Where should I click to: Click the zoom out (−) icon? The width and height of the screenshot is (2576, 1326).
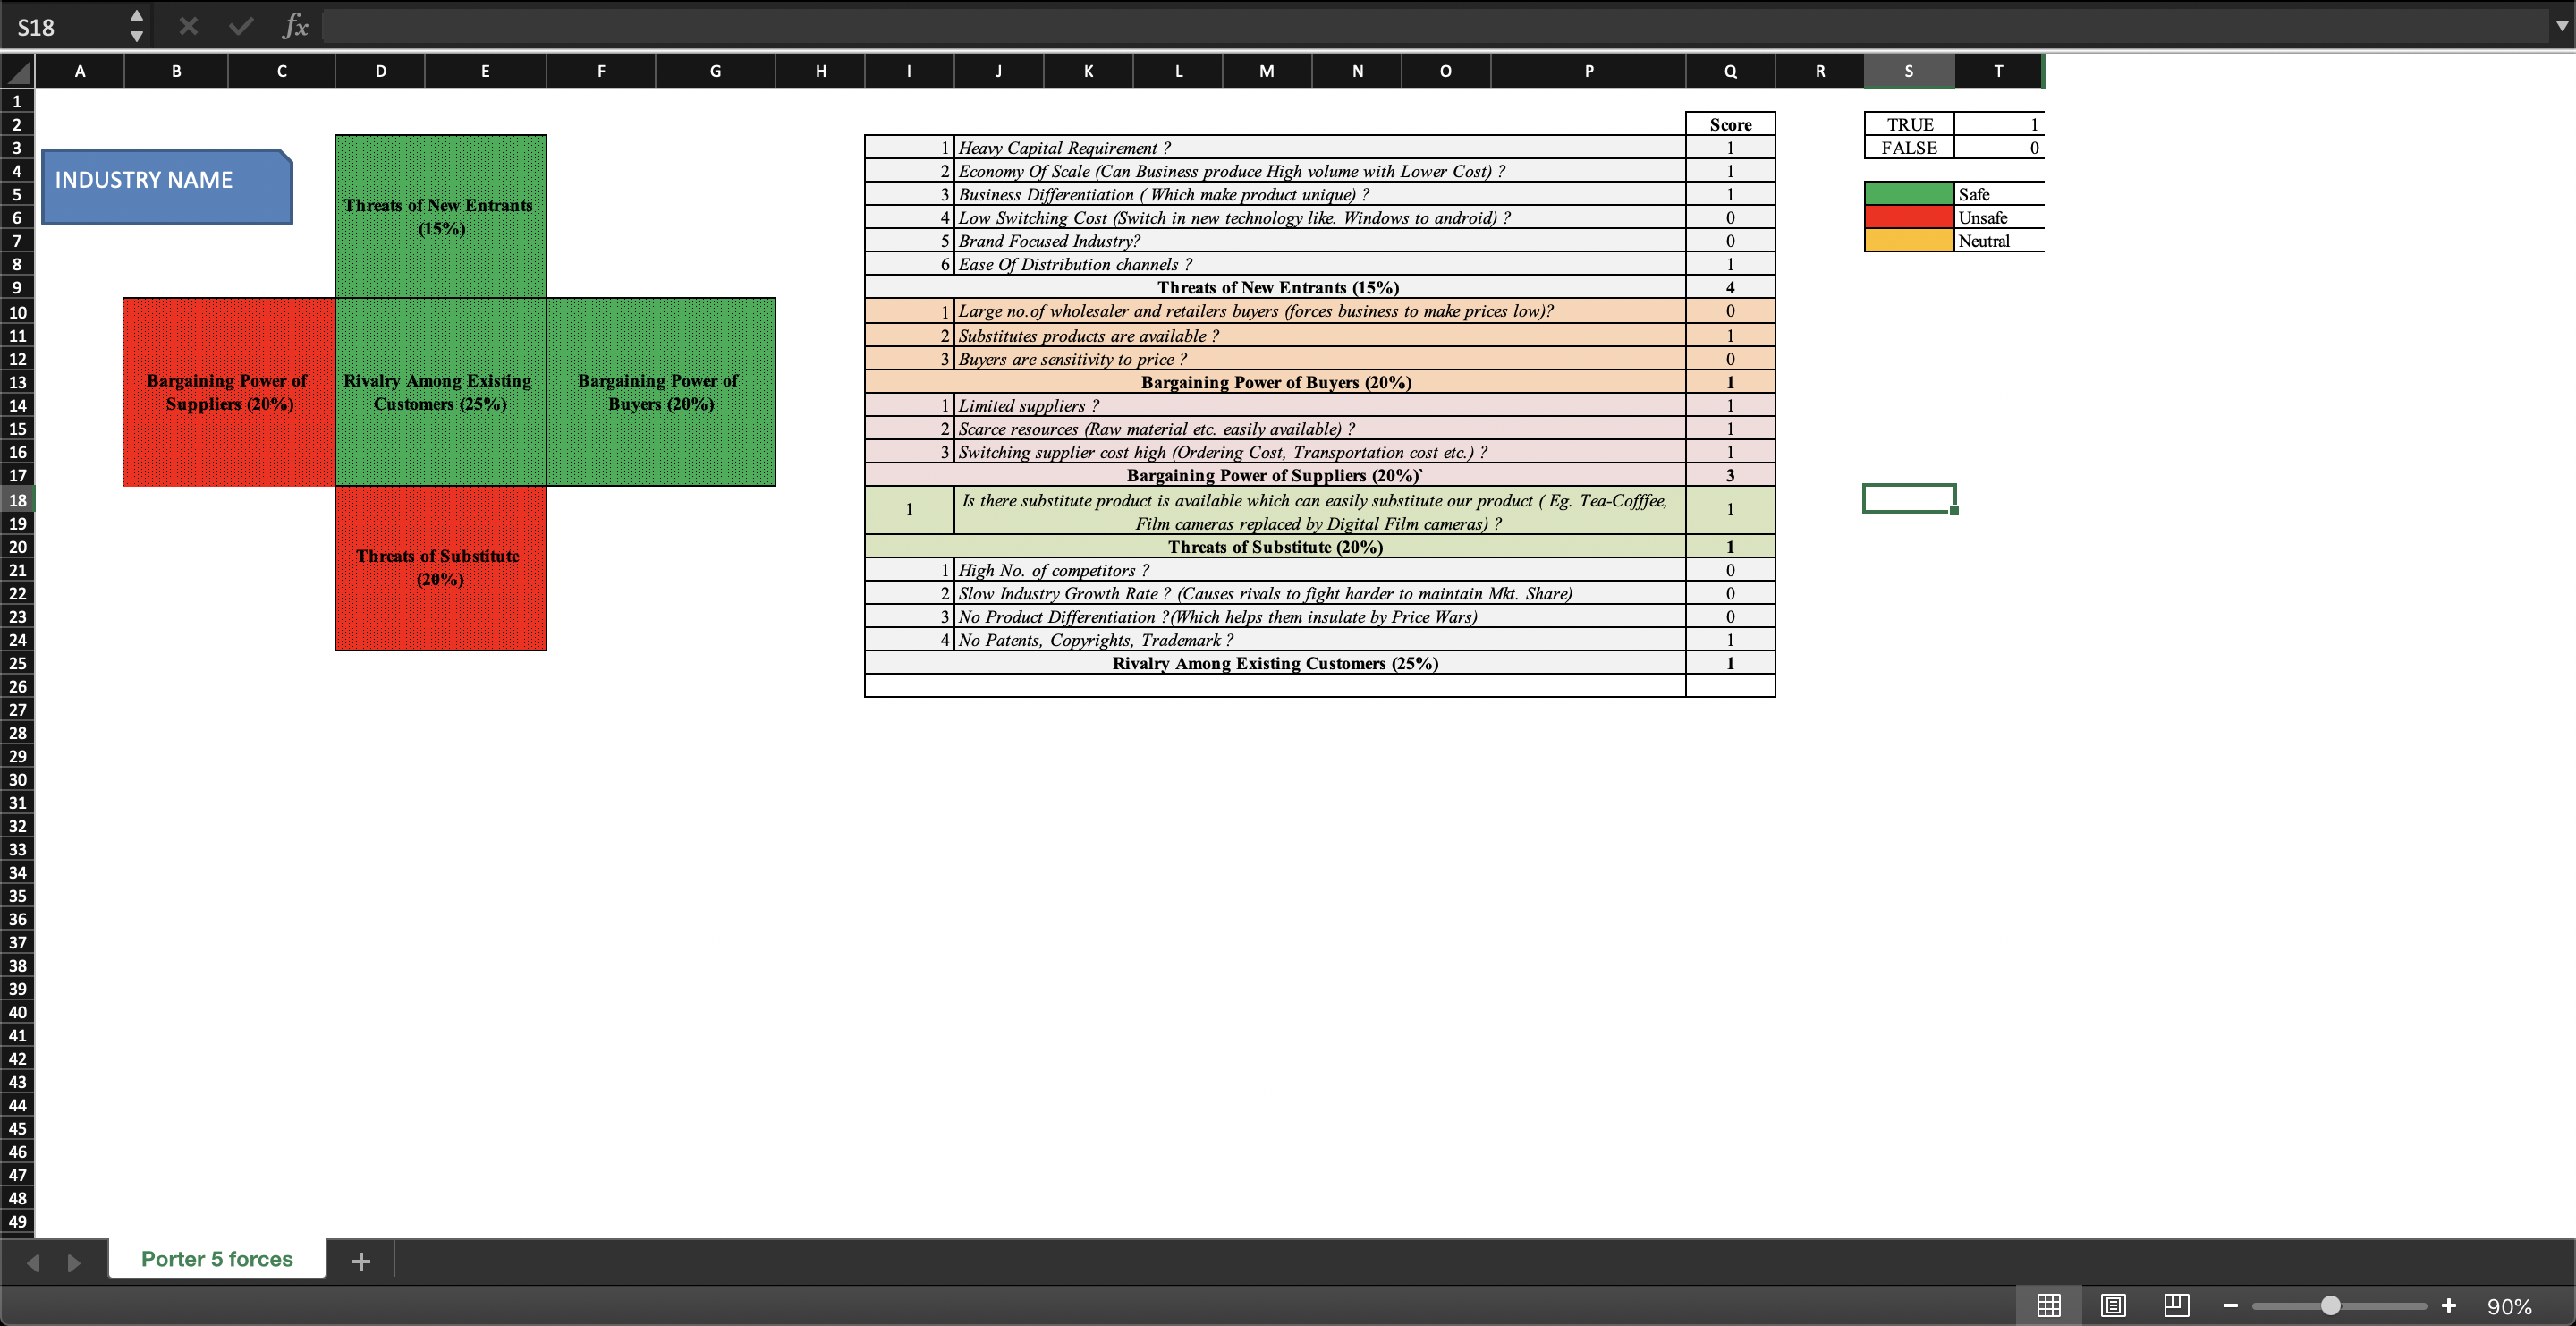[x=2230, y=1305]
